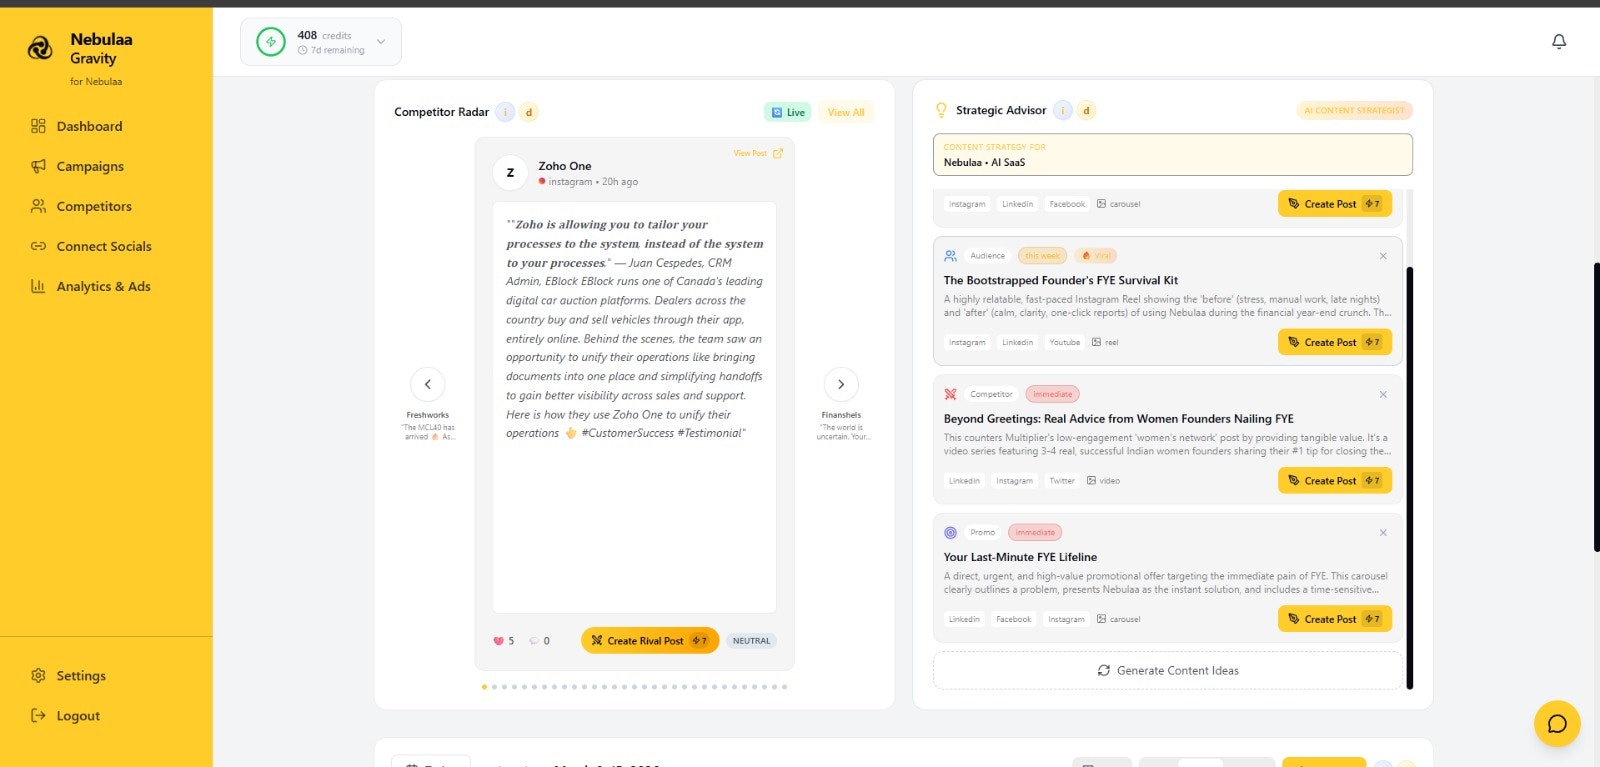This screenshot has width=1600, height=767.
Task: Click Generate Content Ideas
Action: click(x=1168, y=671)
